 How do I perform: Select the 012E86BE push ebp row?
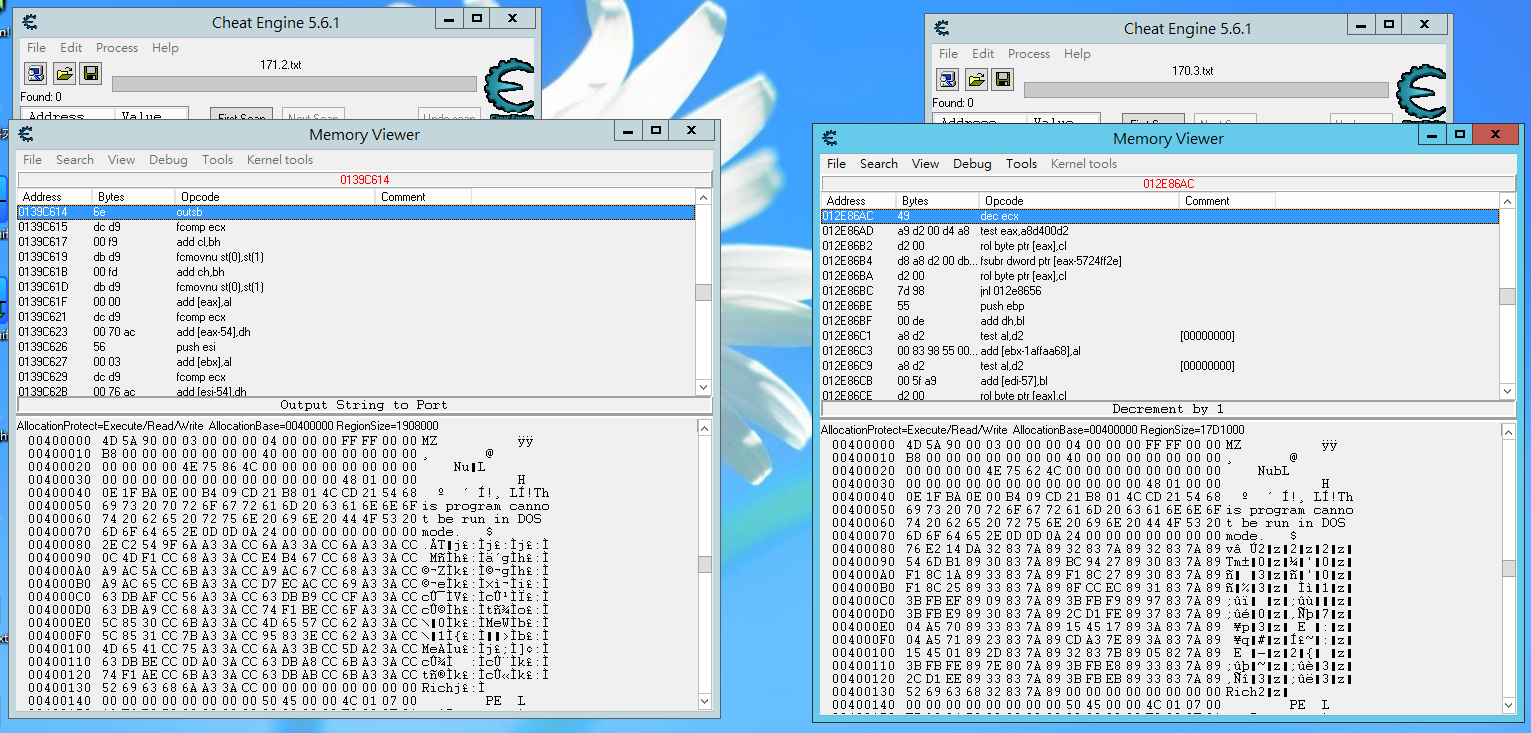(x=1160, y=306)
